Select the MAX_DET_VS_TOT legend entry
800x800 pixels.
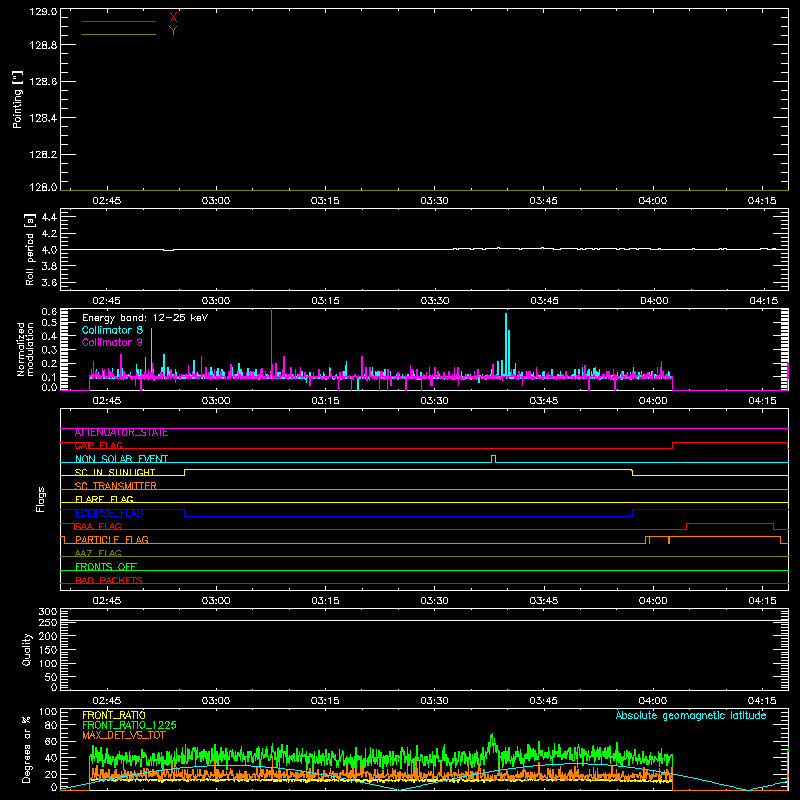tap(124, 735)
